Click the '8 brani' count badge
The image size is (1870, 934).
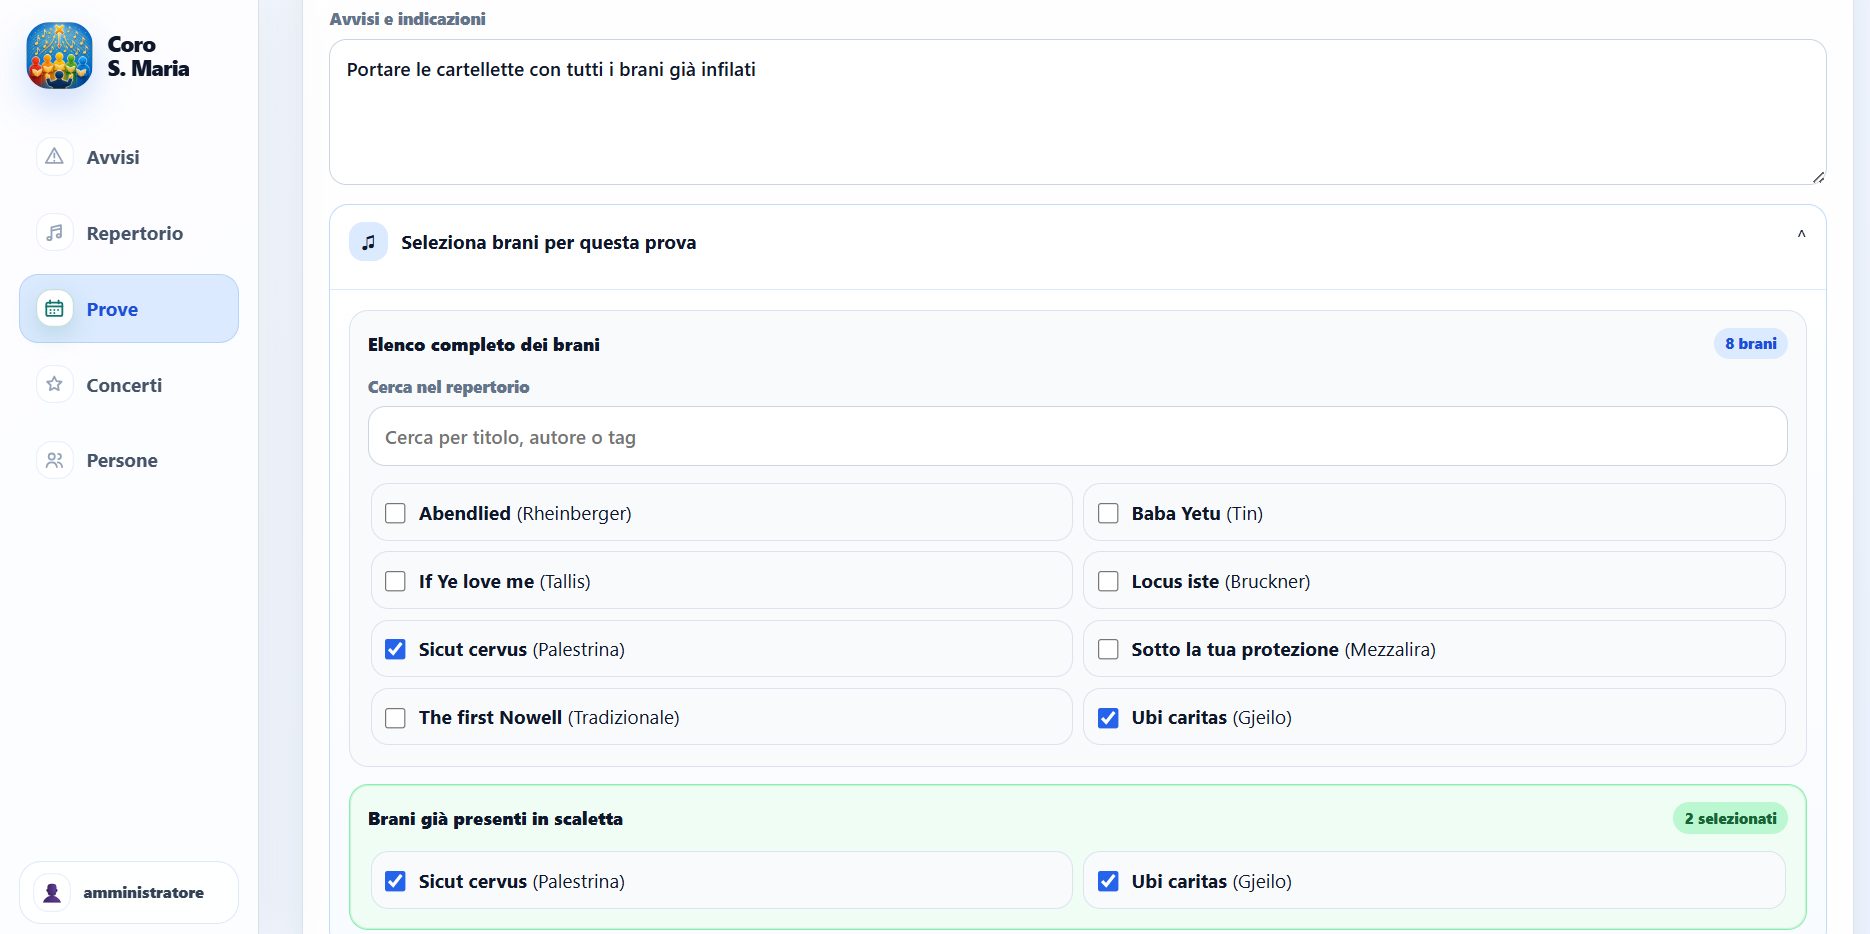(1750, 343)
